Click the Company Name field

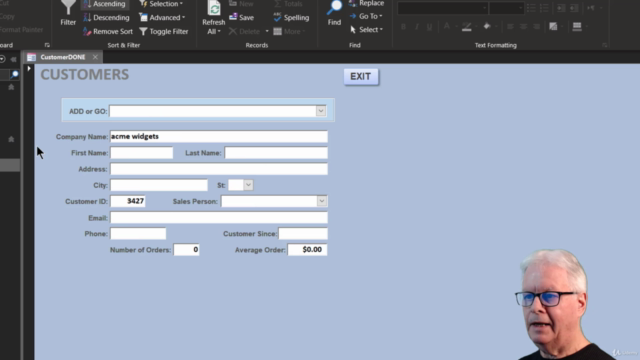point(218,136)
